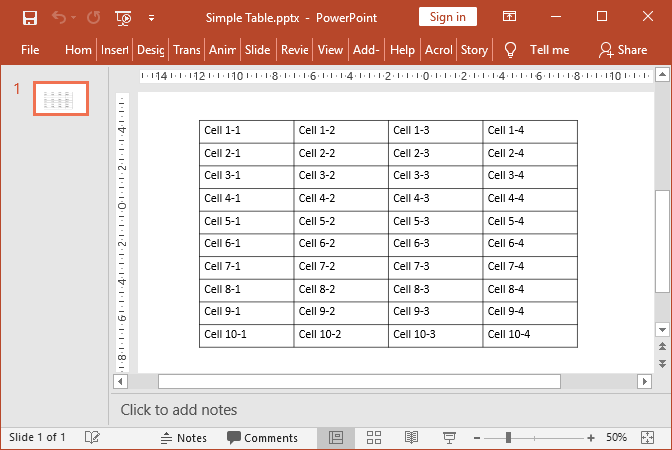This screenshot has height=450, width=672.
Task: Toggle the Notes pane
Action: (183, 437)
